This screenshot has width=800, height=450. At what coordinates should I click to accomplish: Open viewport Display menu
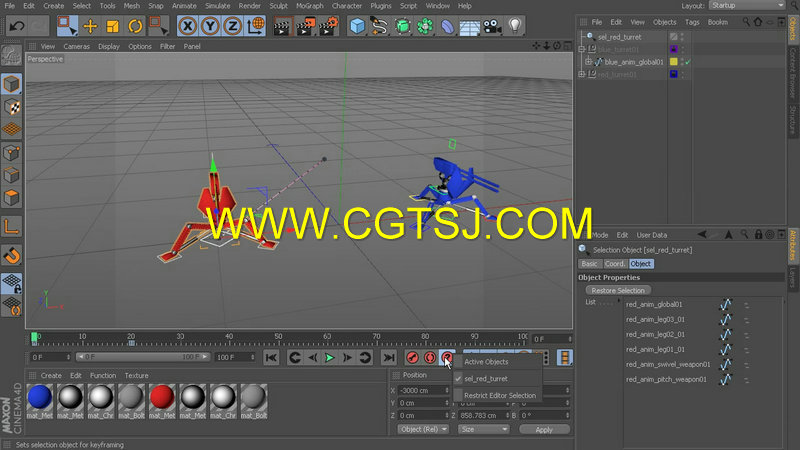pos(109,46)
